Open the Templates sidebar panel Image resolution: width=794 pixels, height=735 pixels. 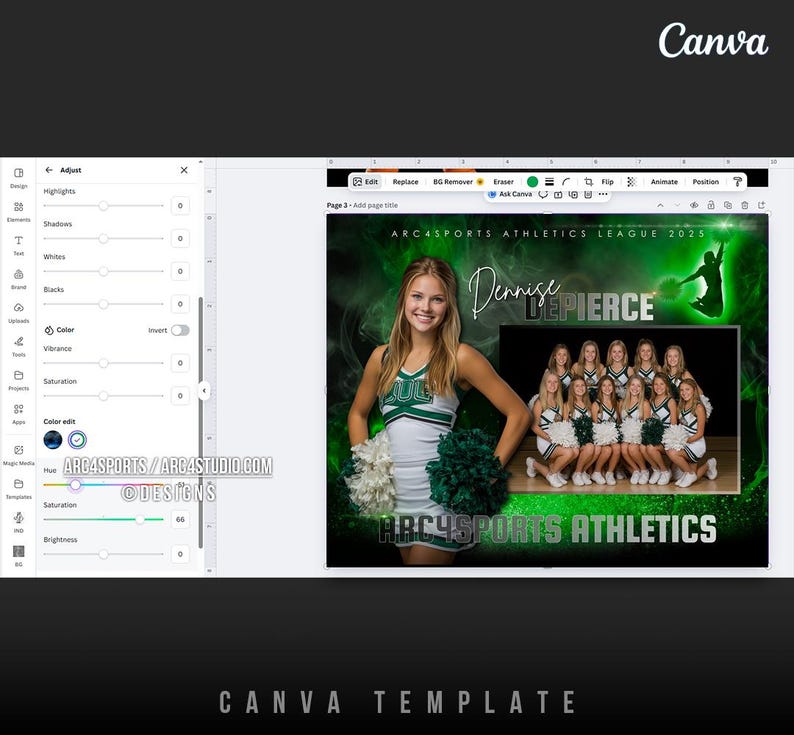click(19, 489)
